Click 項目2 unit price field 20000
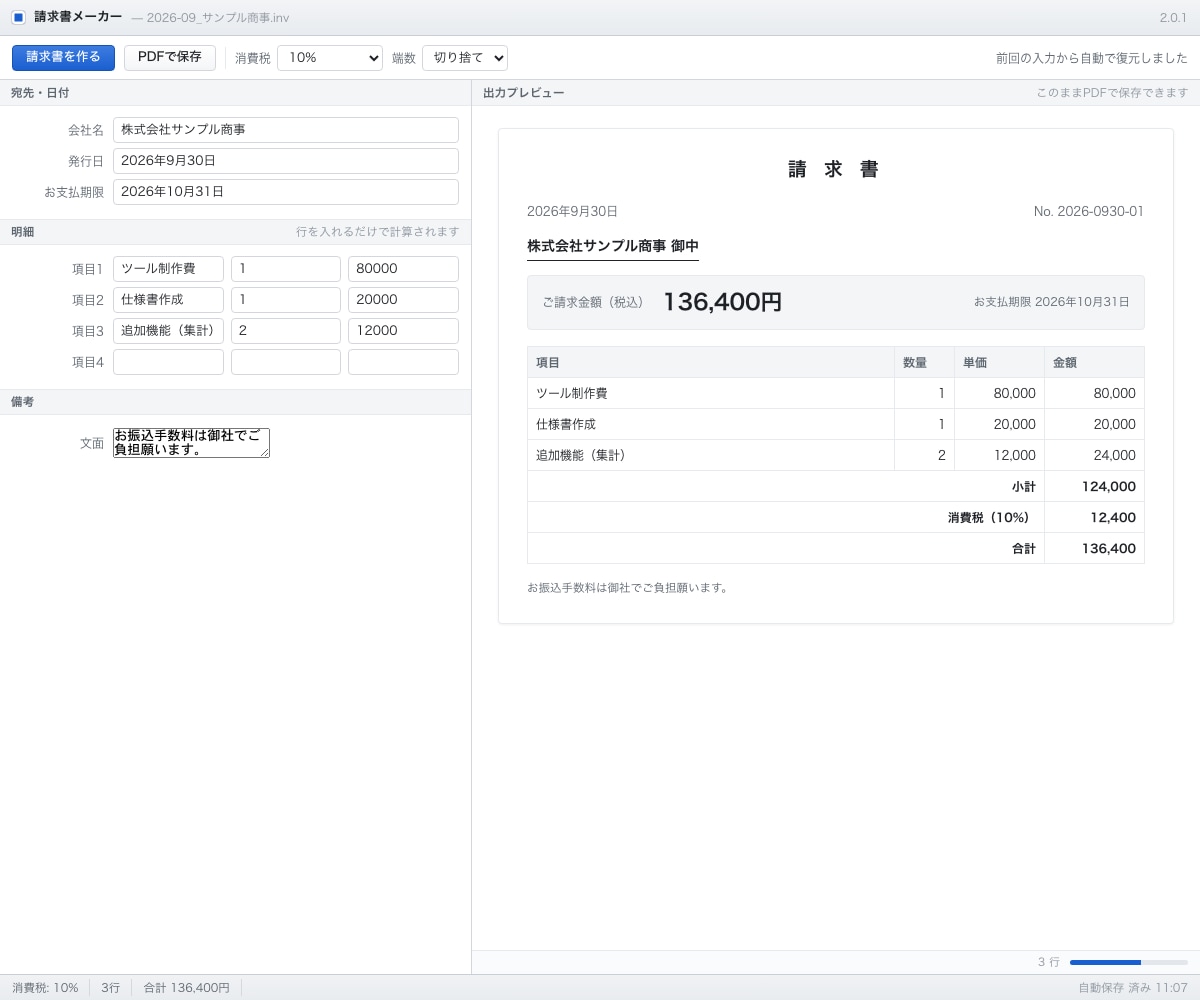This screenshot has width=1200, height=1000. coord(403,300)
